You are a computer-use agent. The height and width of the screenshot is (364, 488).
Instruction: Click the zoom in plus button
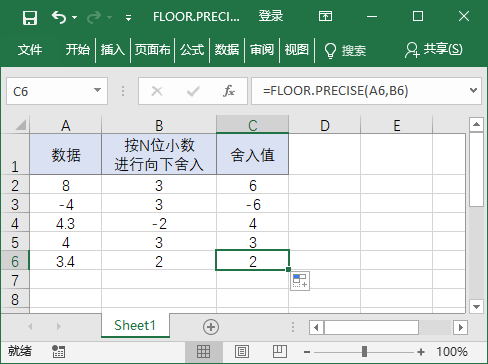pyautogui.click(x=421, y=352)
